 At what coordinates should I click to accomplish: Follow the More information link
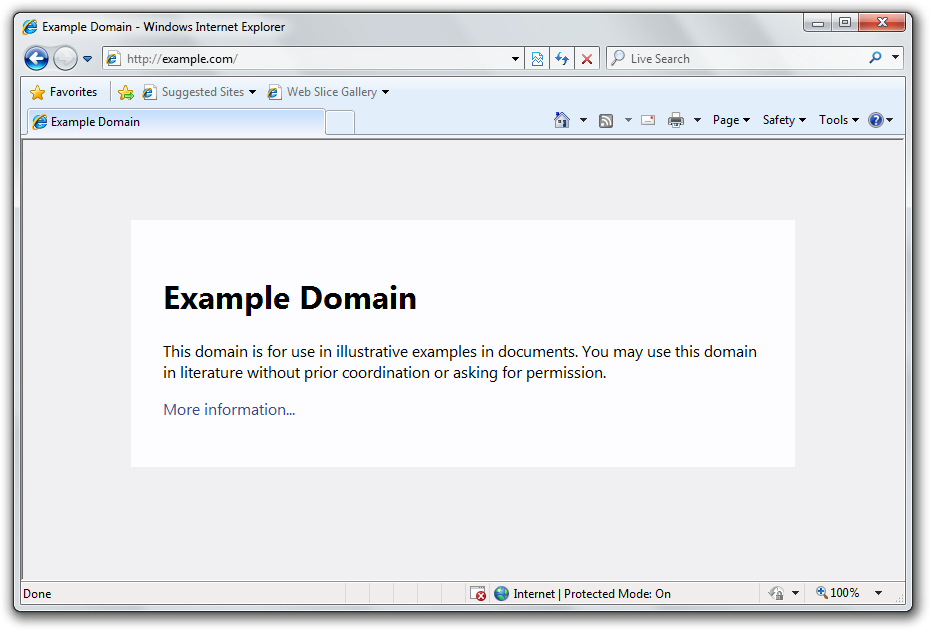coord(229,409)
